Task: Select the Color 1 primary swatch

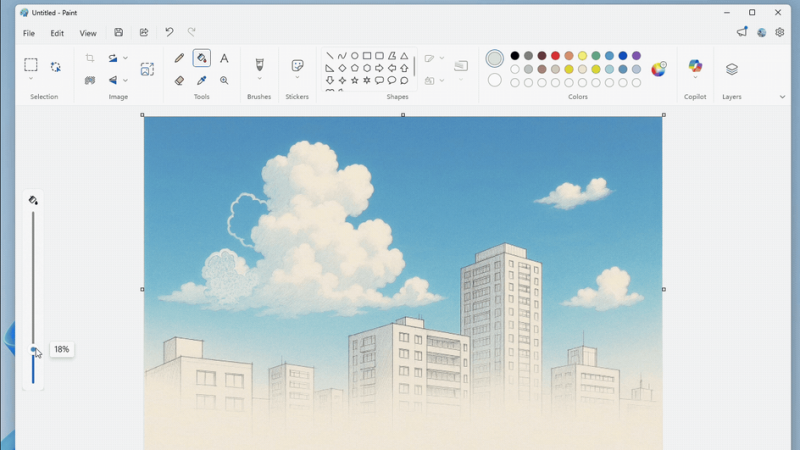Action: click(494, 58)
